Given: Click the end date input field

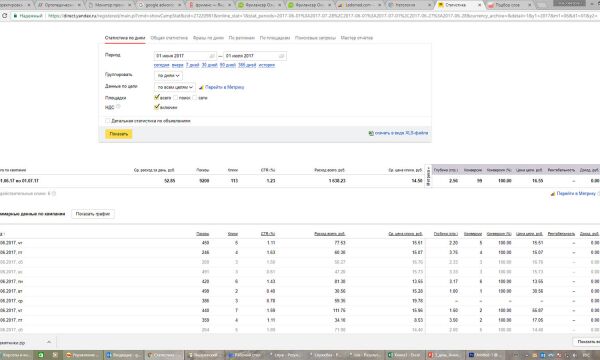Looking at the screenshot, I should [255, 56].
